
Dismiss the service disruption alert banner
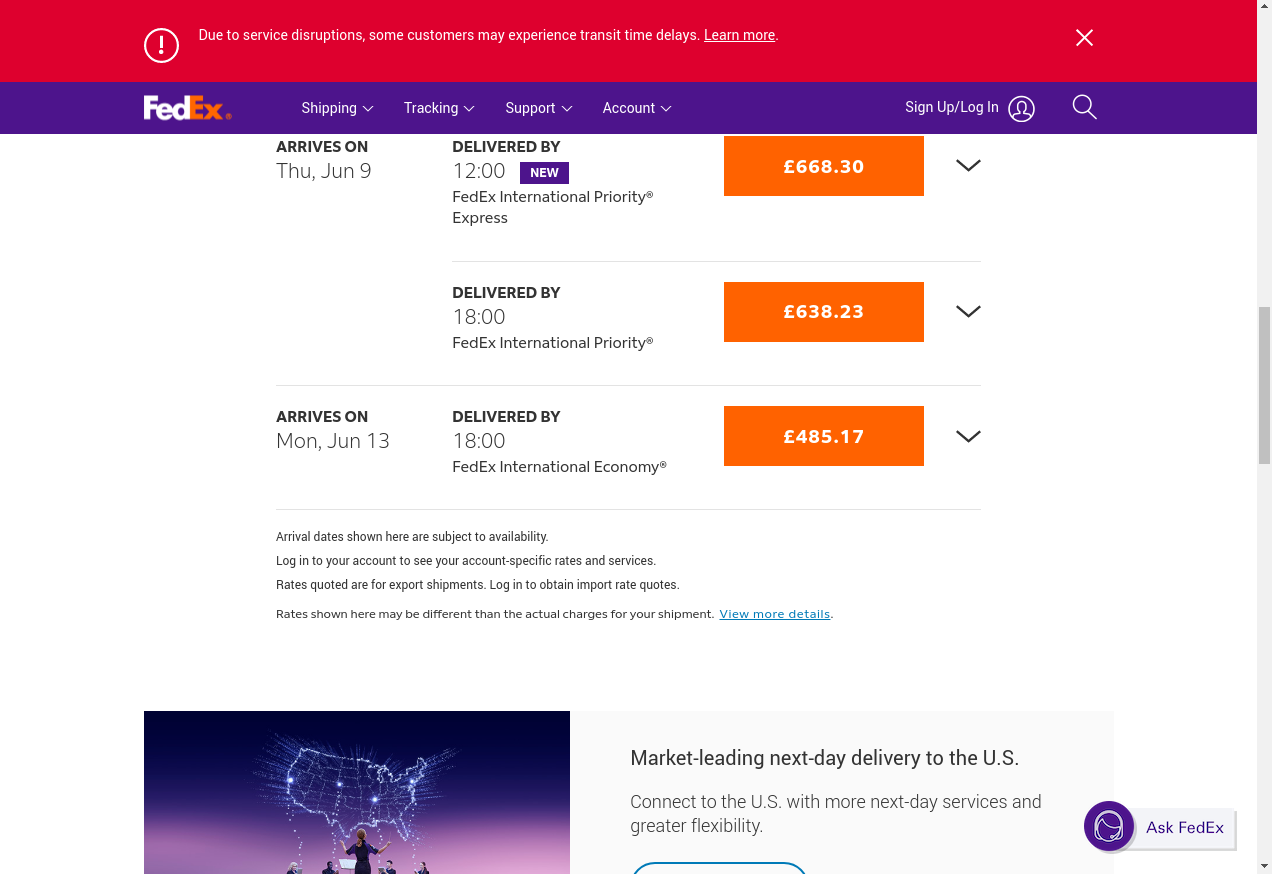tap(1084, 38)
